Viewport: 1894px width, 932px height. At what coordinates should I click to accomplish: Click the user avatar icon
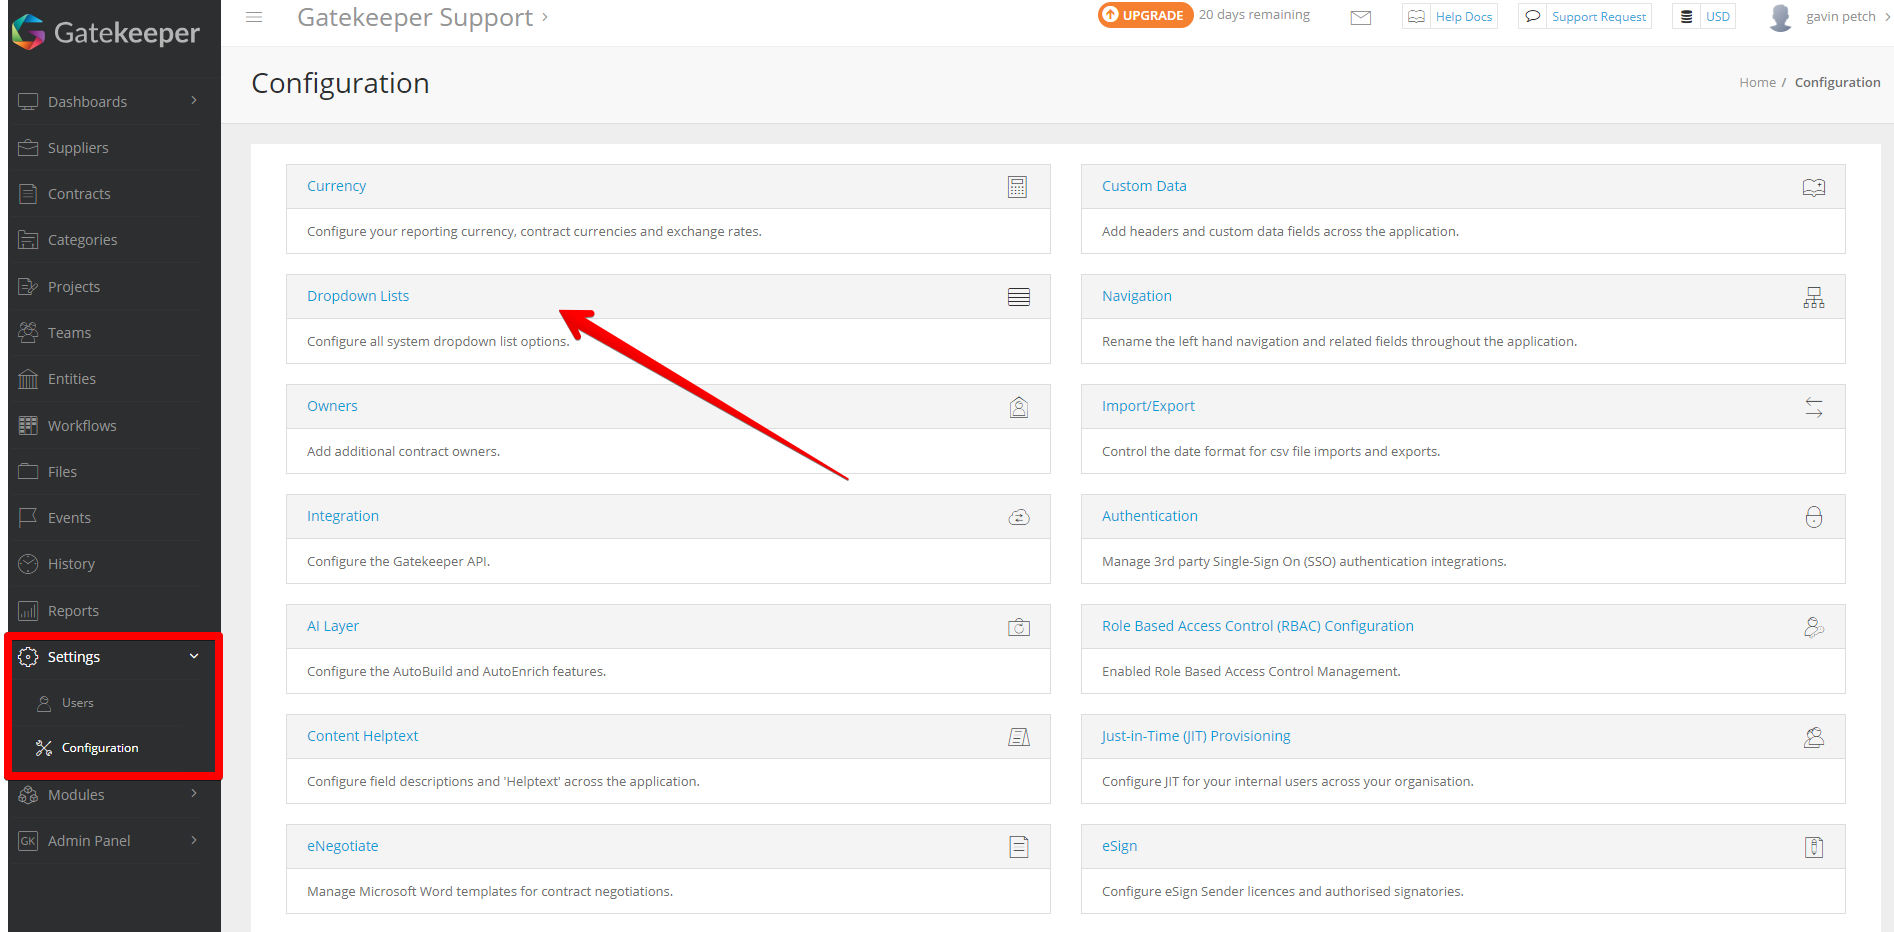[x=1780, y=17]
